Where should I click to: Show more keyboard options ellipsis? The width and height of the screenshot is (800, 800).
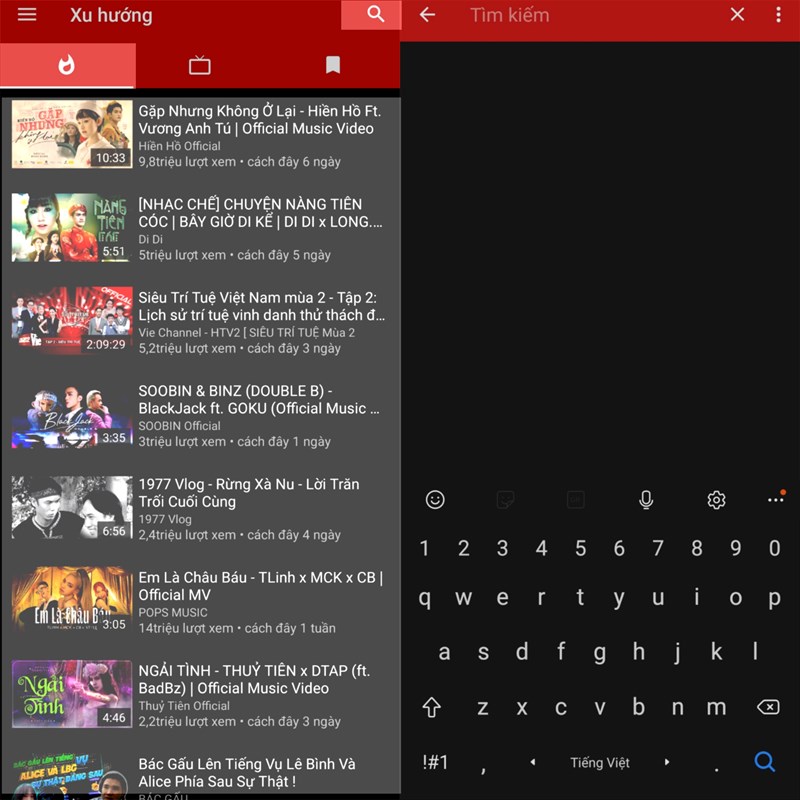[776, 499]
